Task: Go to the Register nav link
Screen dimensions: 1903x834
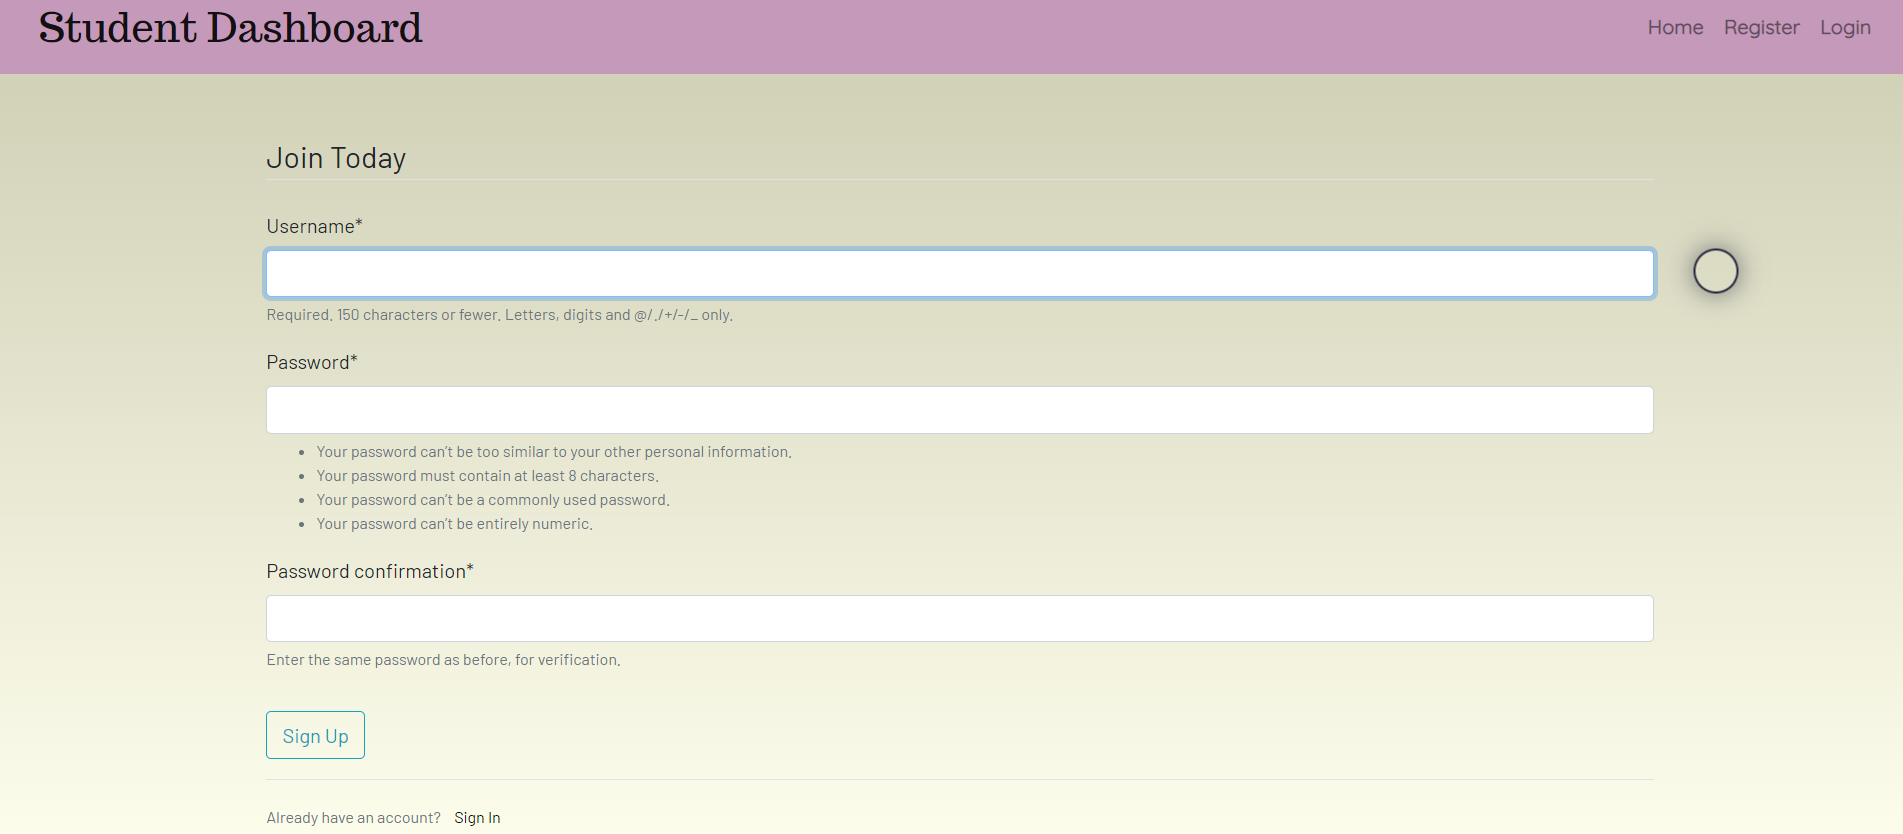Action: (1761, 28)
